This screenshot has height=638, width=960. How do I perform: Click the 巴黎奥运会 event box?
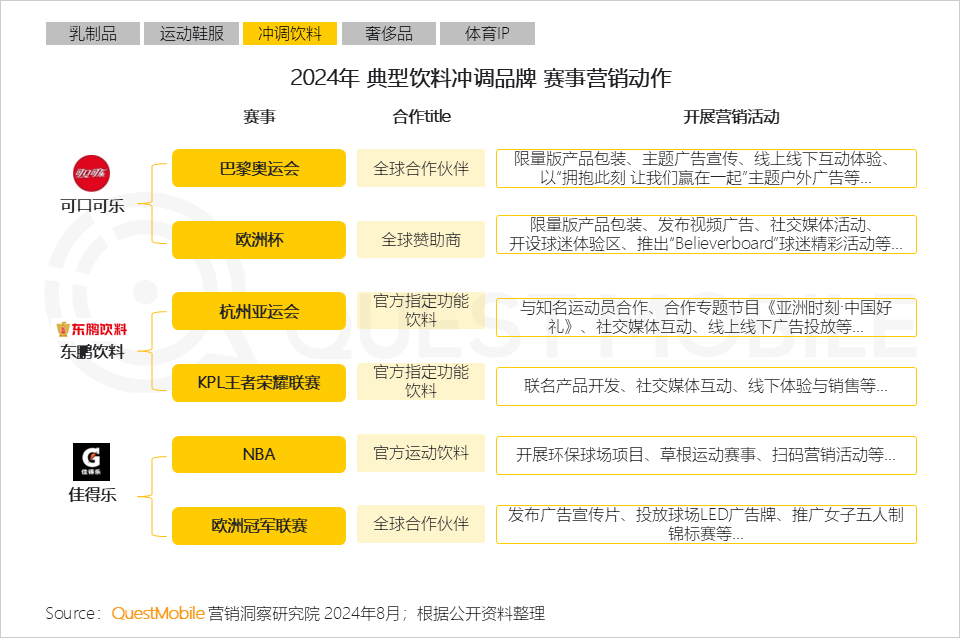259,168
